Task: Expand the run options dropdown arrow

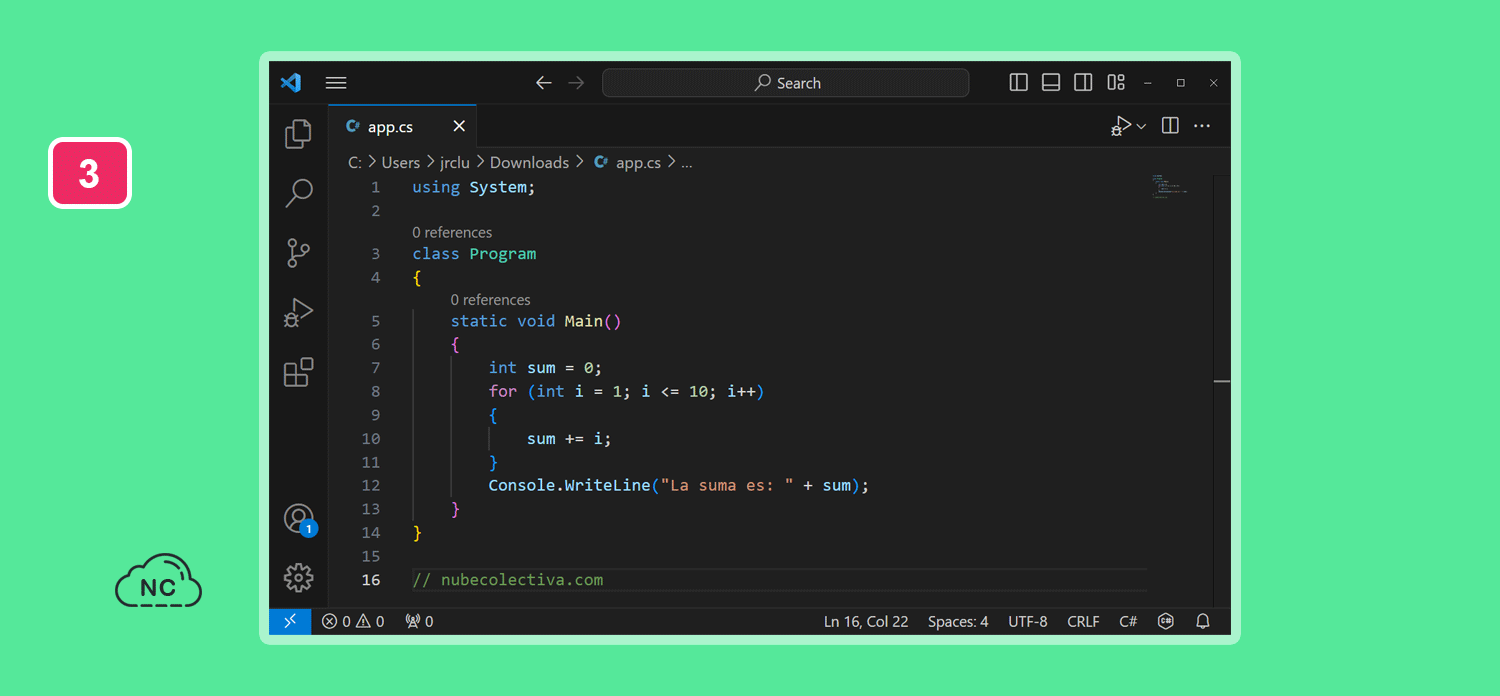Action: [1141, 127]
